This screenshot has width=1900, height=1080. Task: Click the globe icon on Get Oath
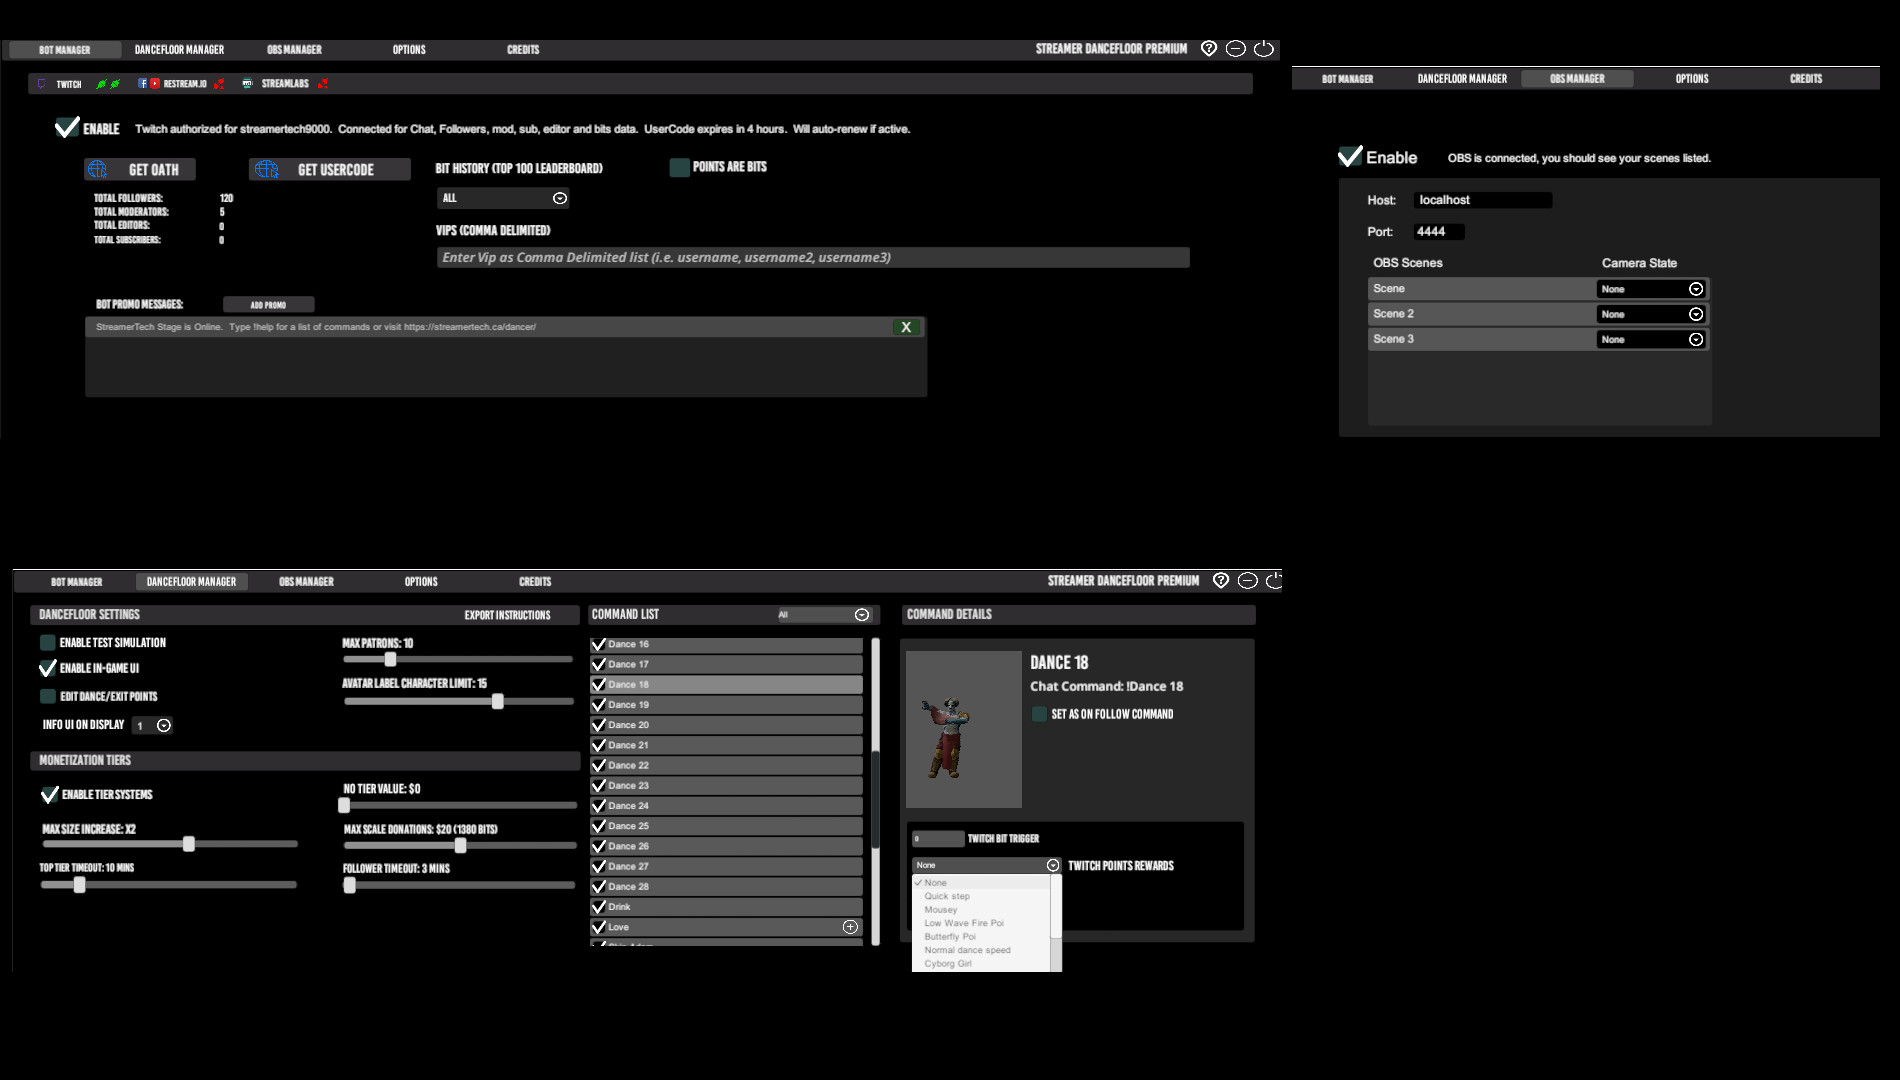pyautogui.click(x=98, y=170)
